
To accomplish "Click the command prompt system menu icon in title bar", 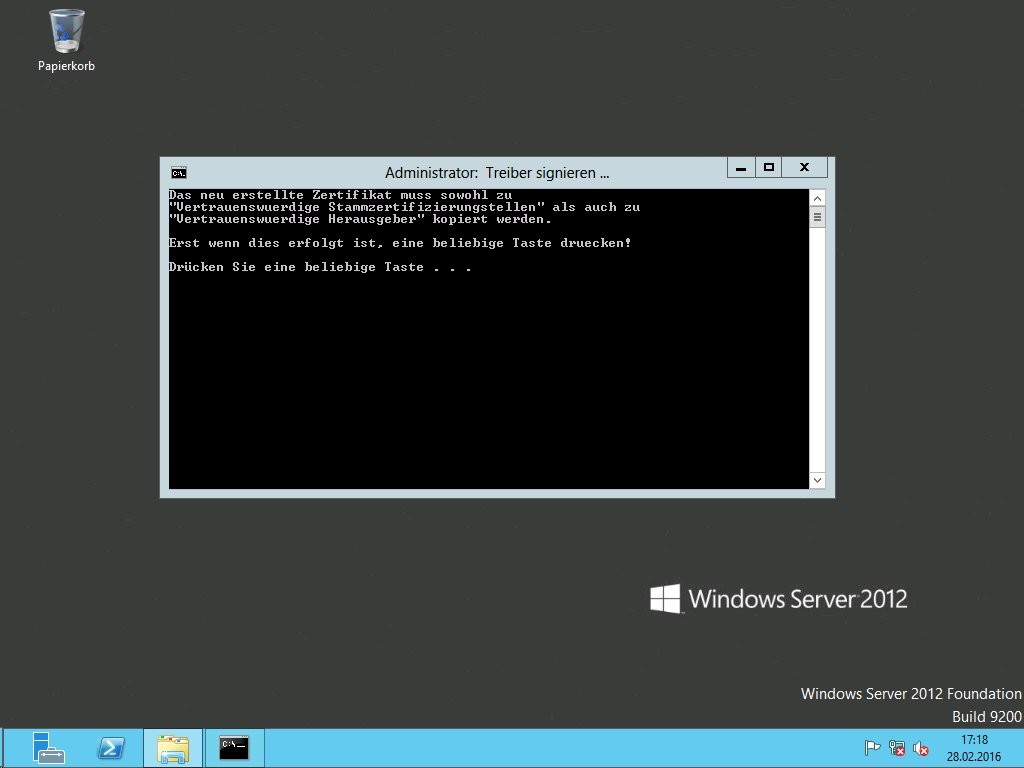I will 178,172.
